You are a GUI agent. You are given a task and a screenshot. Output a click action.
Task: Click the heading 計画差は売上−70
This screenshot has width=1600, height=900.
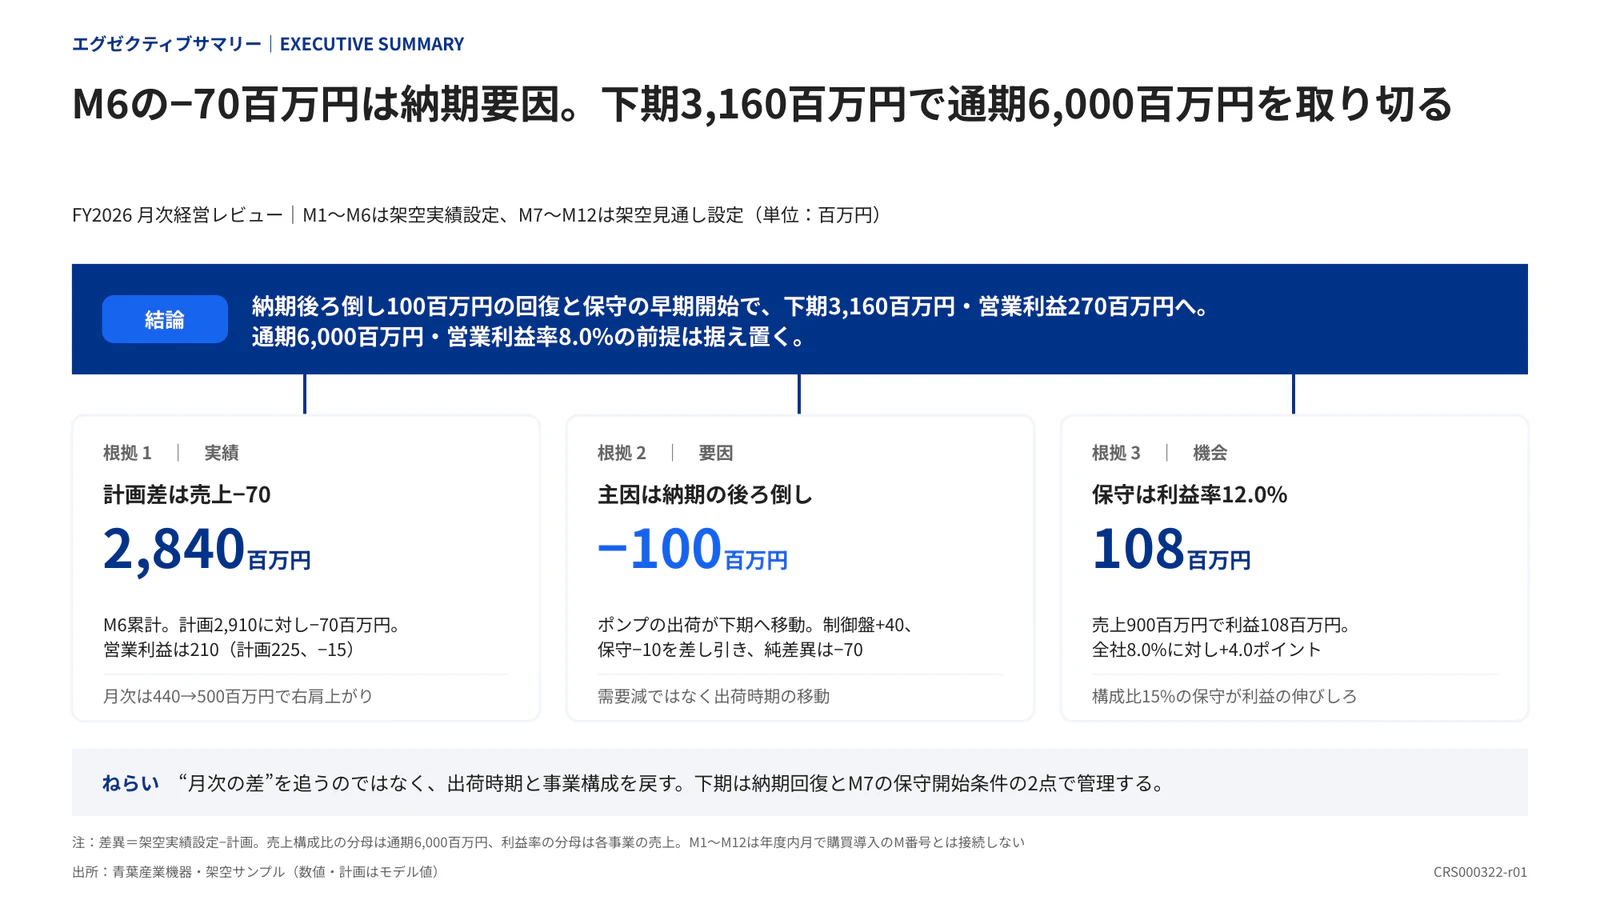tap(187, 494)
